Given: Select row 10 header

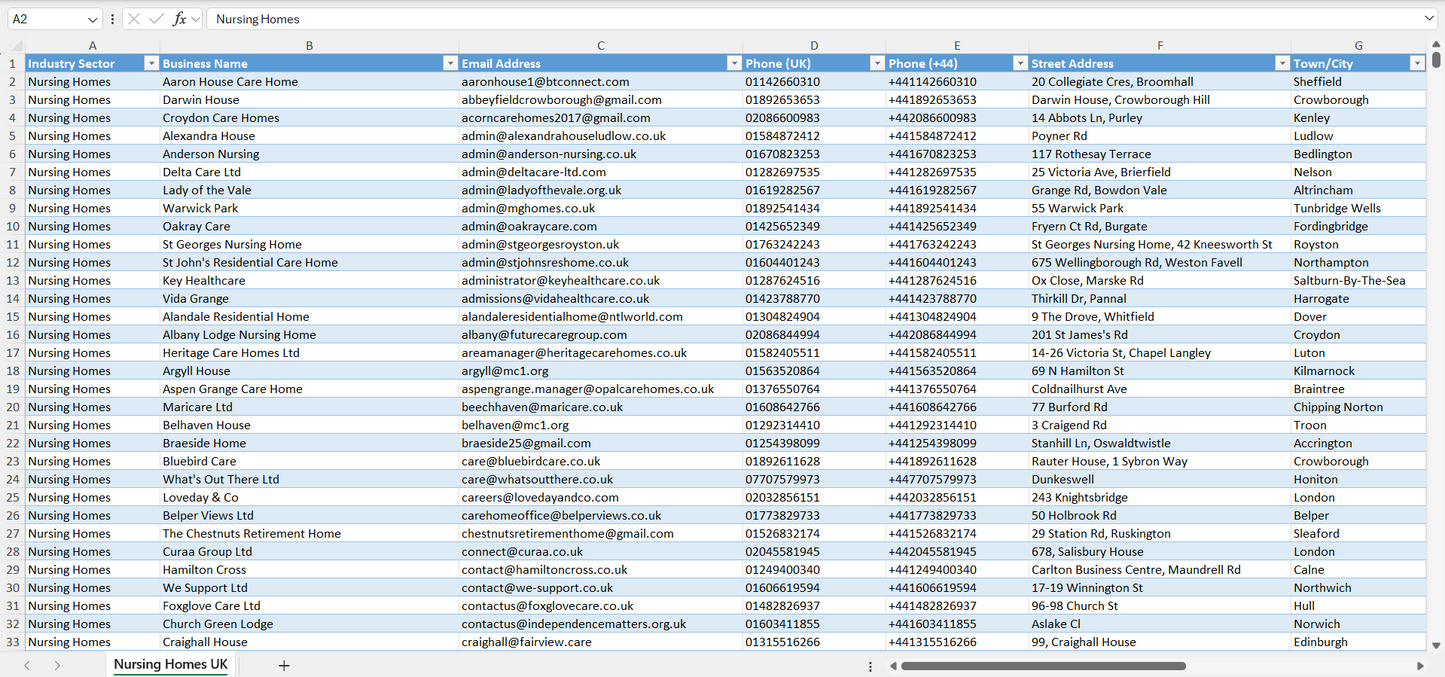Looking at the screenshot, I should [13, 226].
